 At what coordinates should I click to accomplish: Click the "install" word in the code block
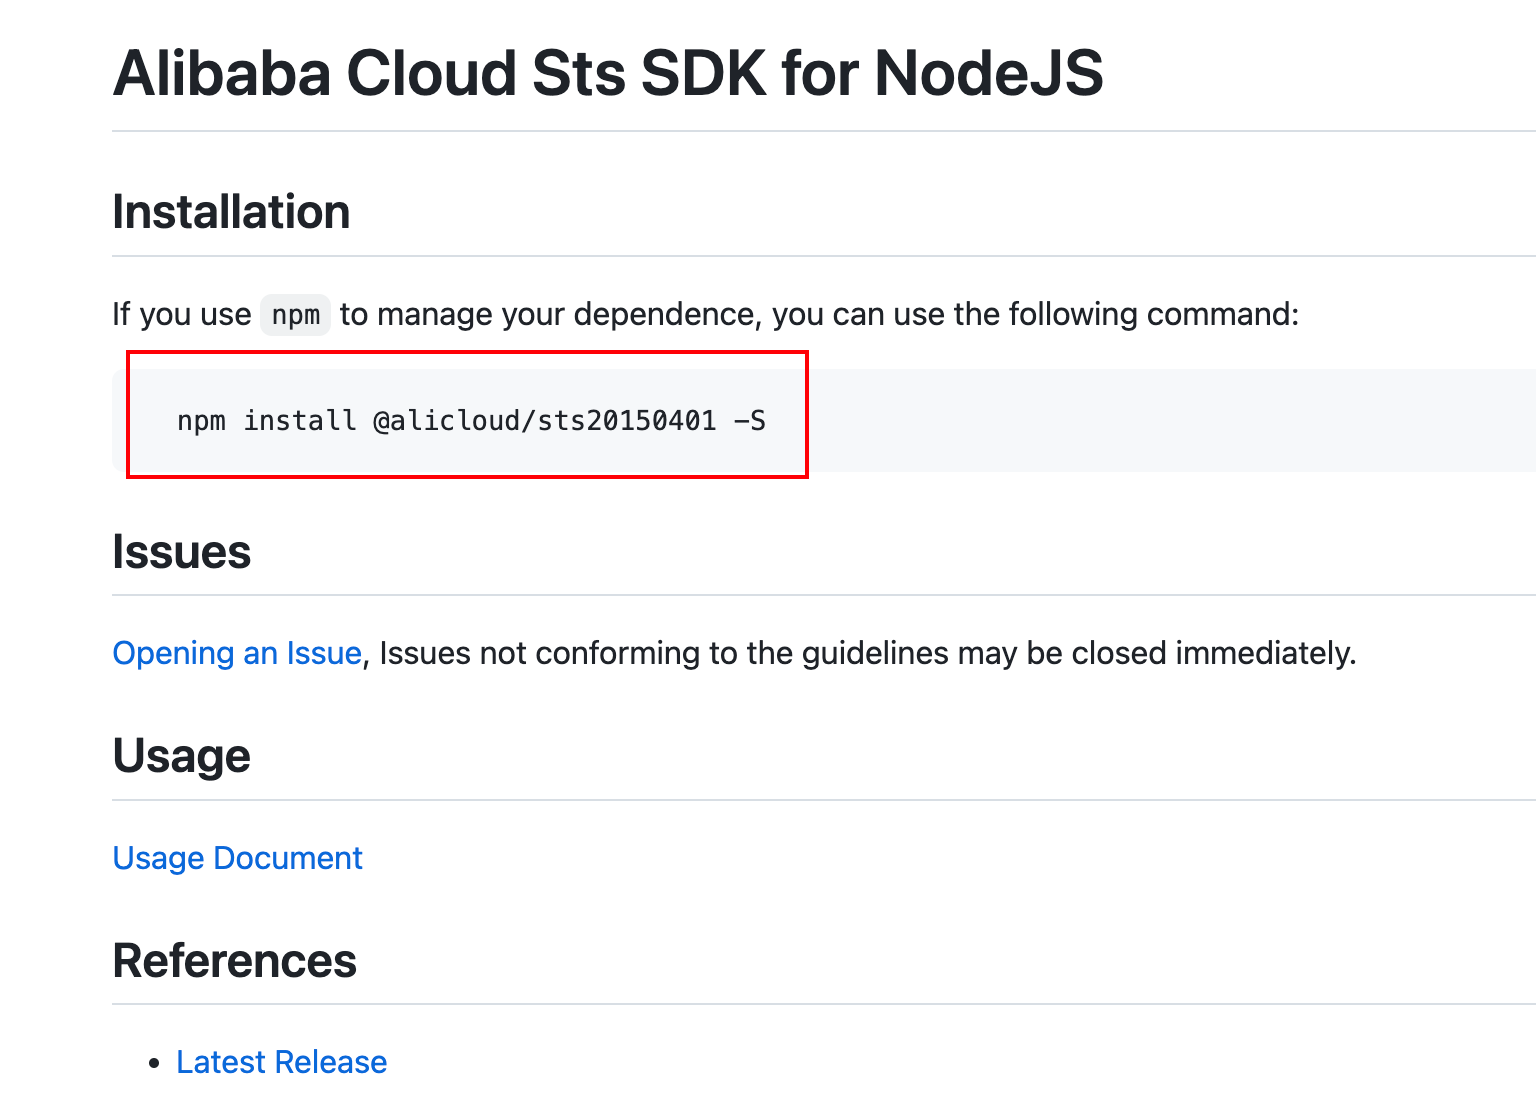[x=300, y=421]
